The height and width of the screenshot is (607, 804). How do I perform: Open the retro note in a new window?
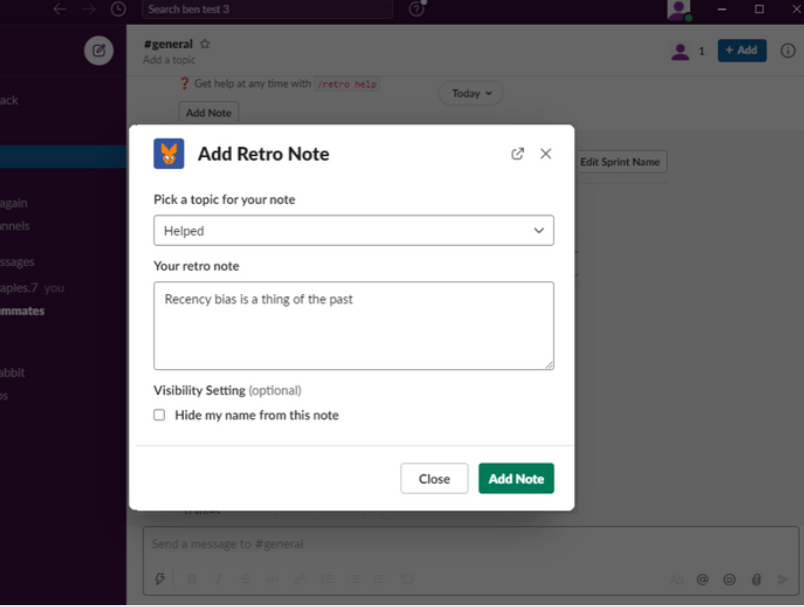pyautogui.click(x=517, y=154)
